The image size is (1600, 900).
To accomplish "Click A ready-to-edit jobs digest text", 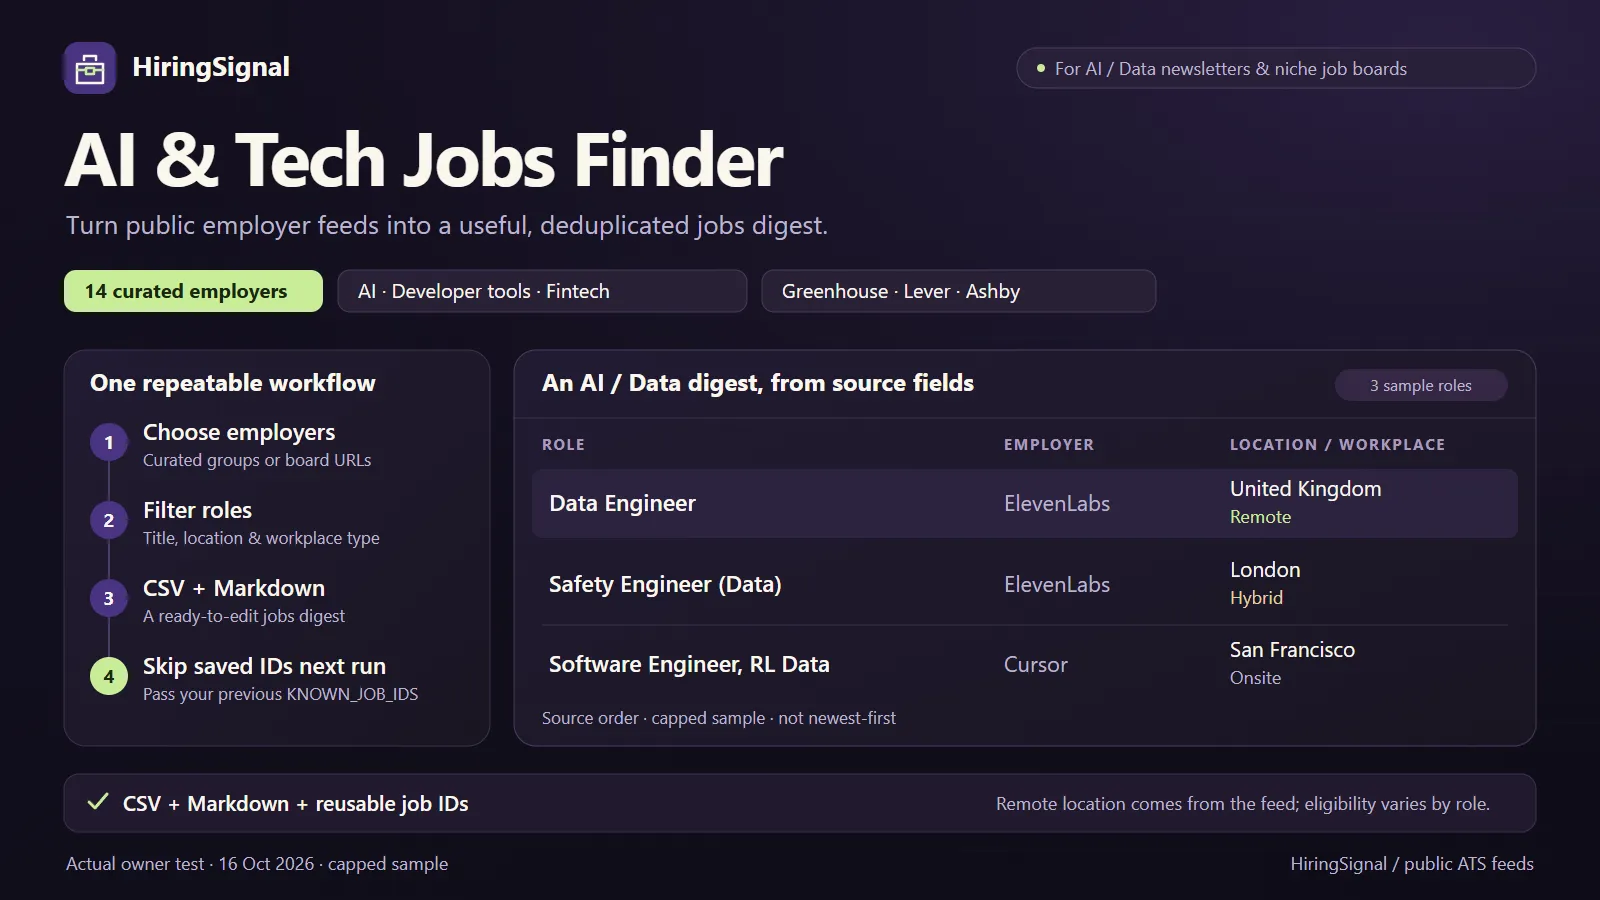I will click(x=244, y=616).
